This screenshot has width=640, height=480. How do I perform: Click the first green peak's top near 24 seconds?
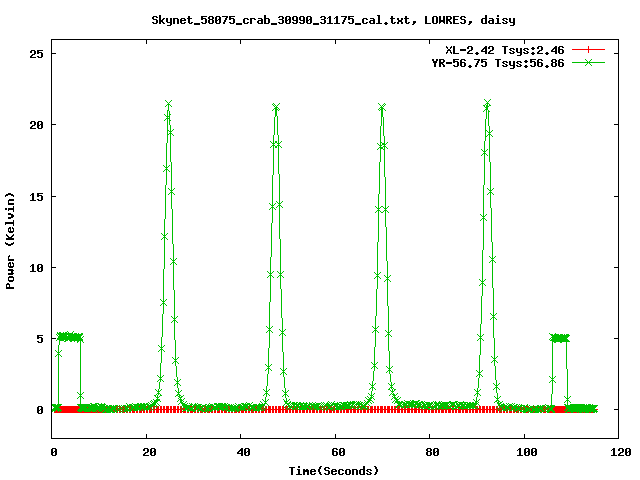click(168, 104)
